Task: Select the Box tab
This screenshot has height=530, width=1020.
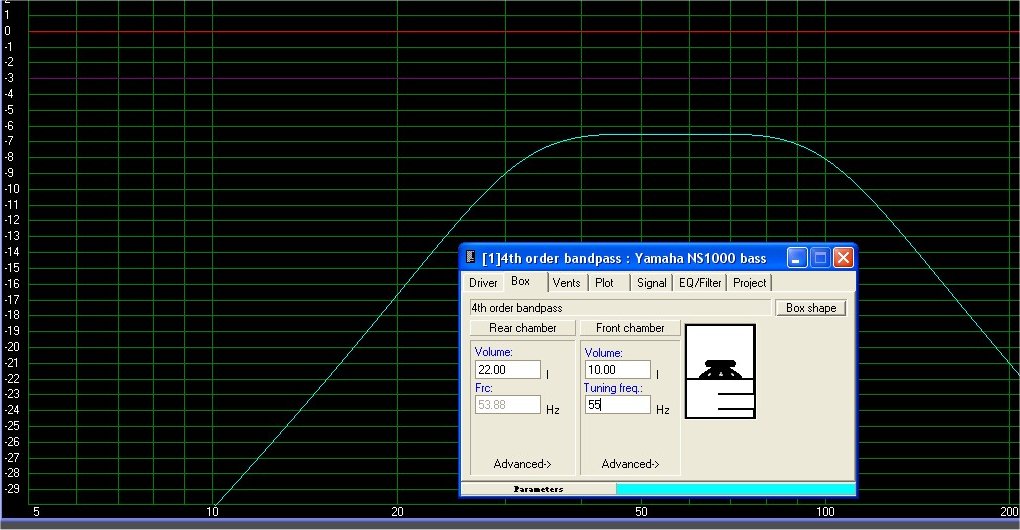Action: pos(520,281)
